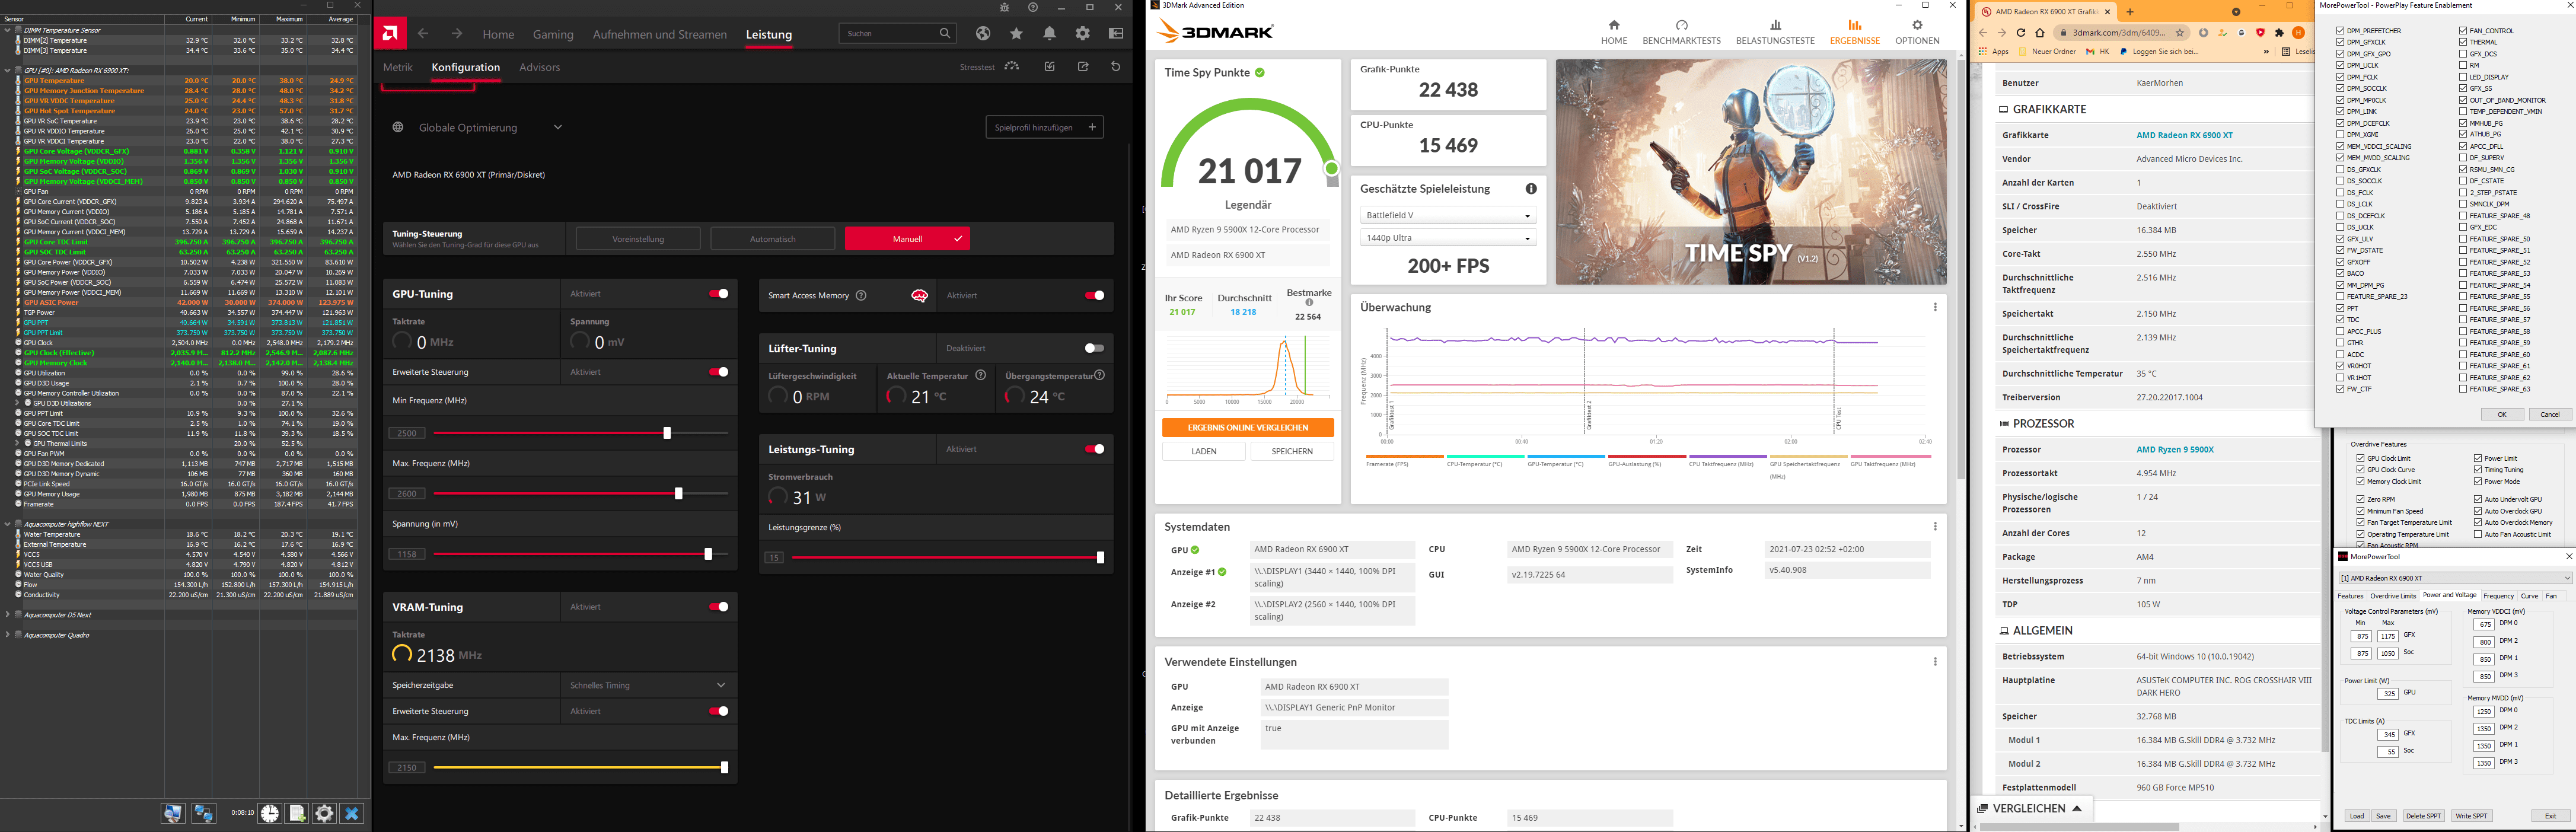Screen dimensions: 2576x832
Task: Expand Aquacomputer Quadro tree node
Action: 8,635
